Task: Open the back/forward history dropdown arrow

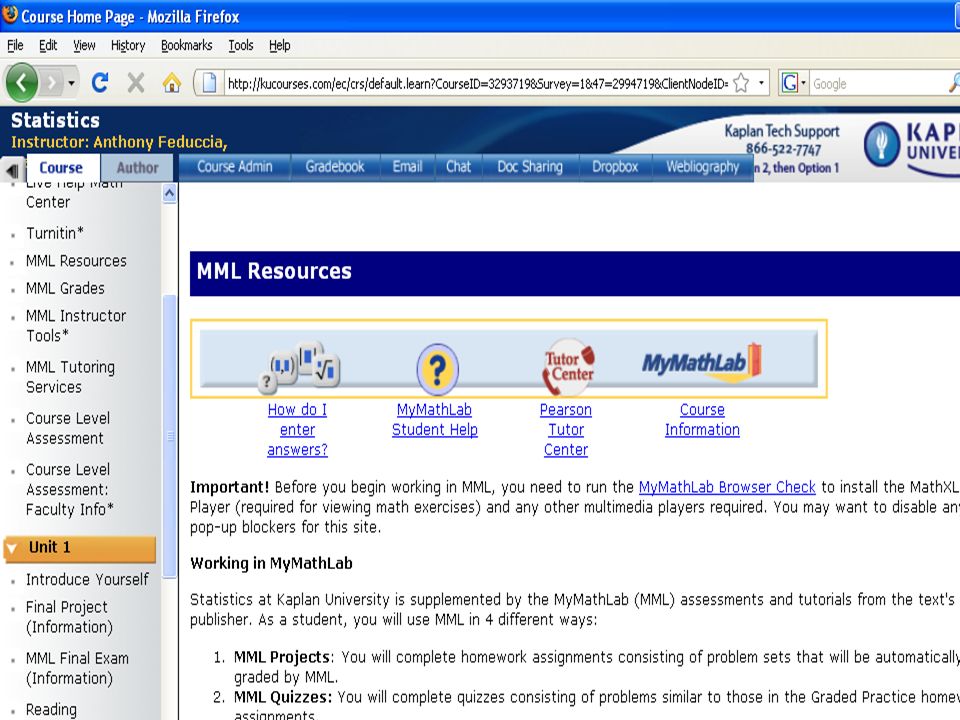Action: [72, 82]
